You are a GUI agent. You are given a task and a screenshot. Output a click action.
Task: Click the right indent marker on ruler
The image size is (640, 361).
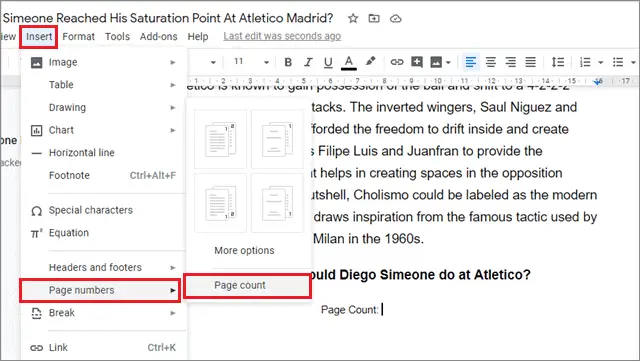598,81
